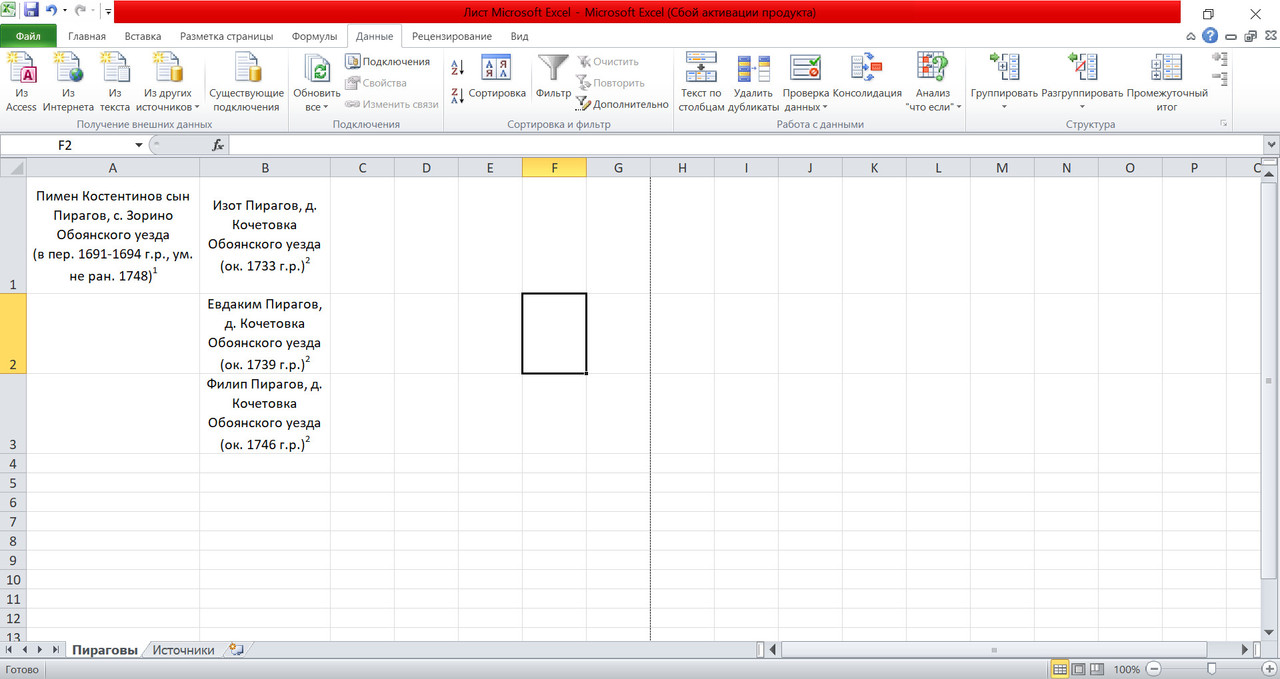Open the Сортировка dialog
Screen dimensions: 1280x679
pyautogui.click(x=497, y=77)
